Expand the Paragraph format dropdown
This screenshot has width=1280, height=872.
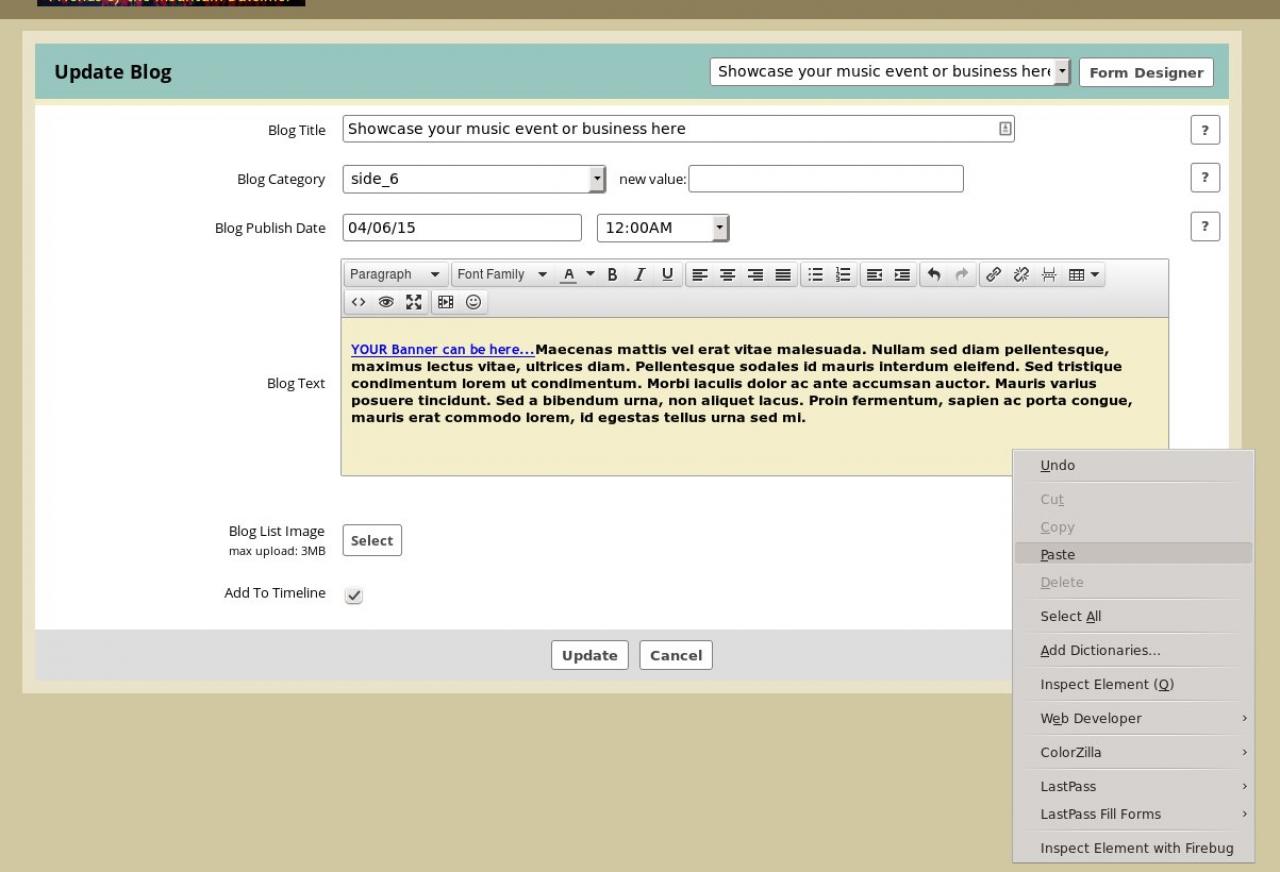(x=396, y=275)
